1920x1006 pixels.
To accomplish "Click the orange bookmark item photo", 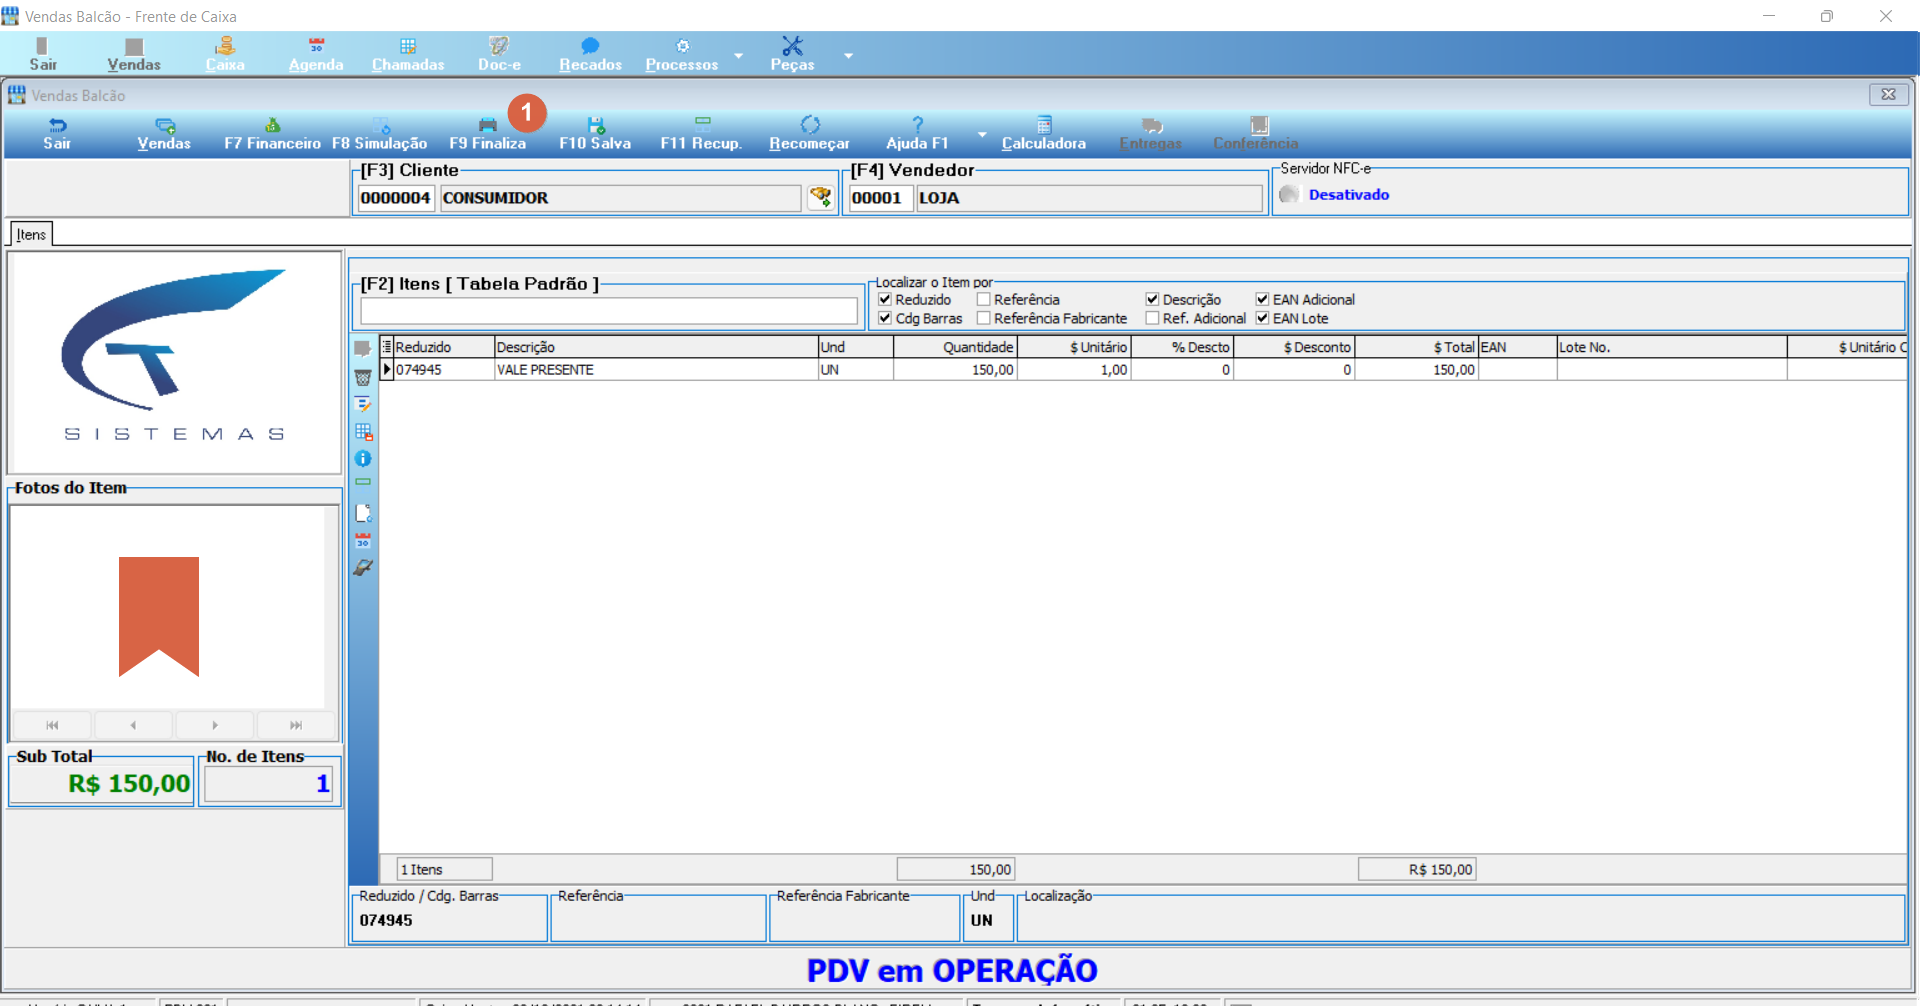I will point(159,617).
